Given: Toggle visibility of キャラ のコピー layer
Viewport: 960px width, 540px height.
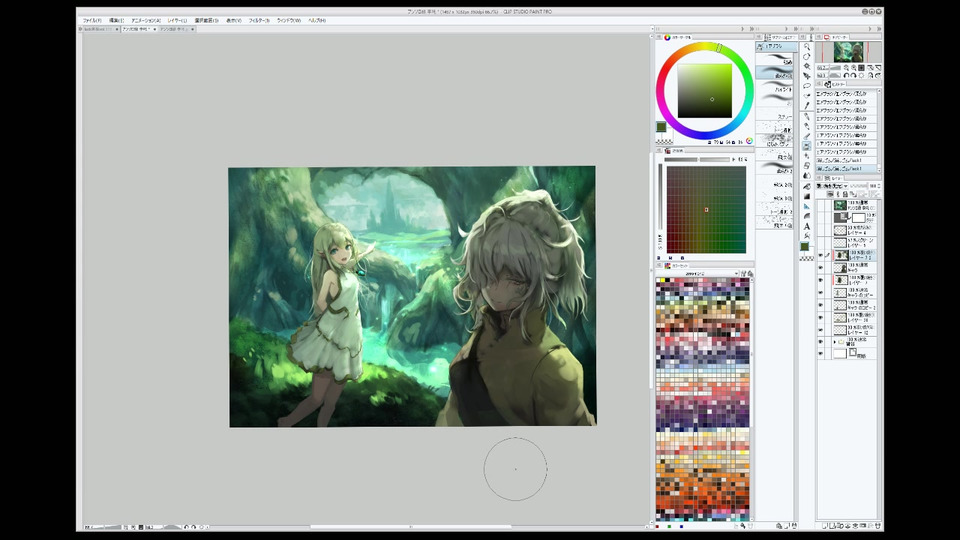Looking at the screenshot, I should [821, 293].
